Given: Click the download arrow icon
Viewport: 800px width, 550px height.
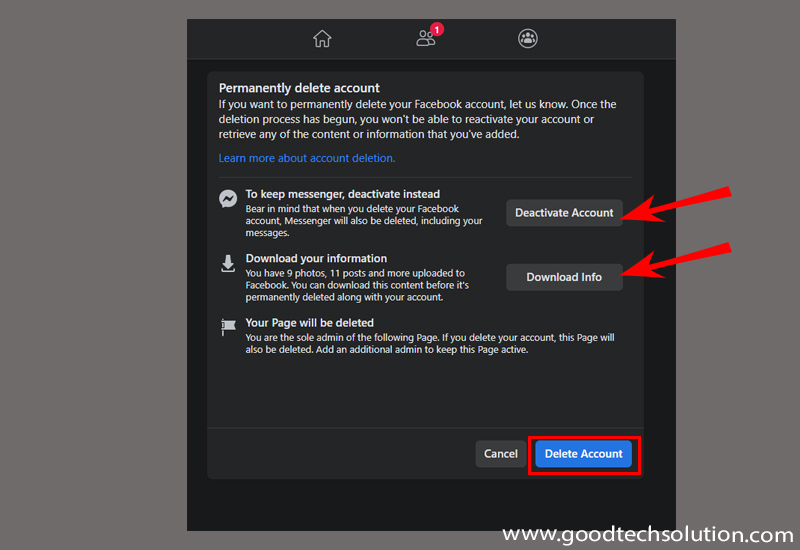Looking at the screenshot, I should [228, 264].
